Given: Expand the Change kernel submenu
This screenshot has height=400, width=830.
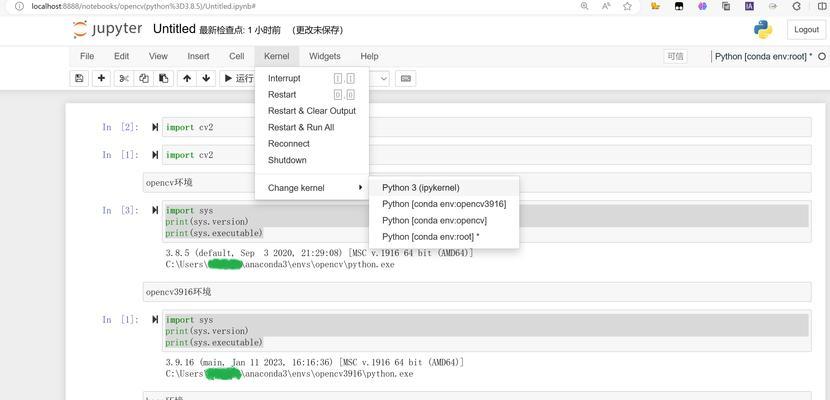Looking at the screenshot, I should coord(312,188).
